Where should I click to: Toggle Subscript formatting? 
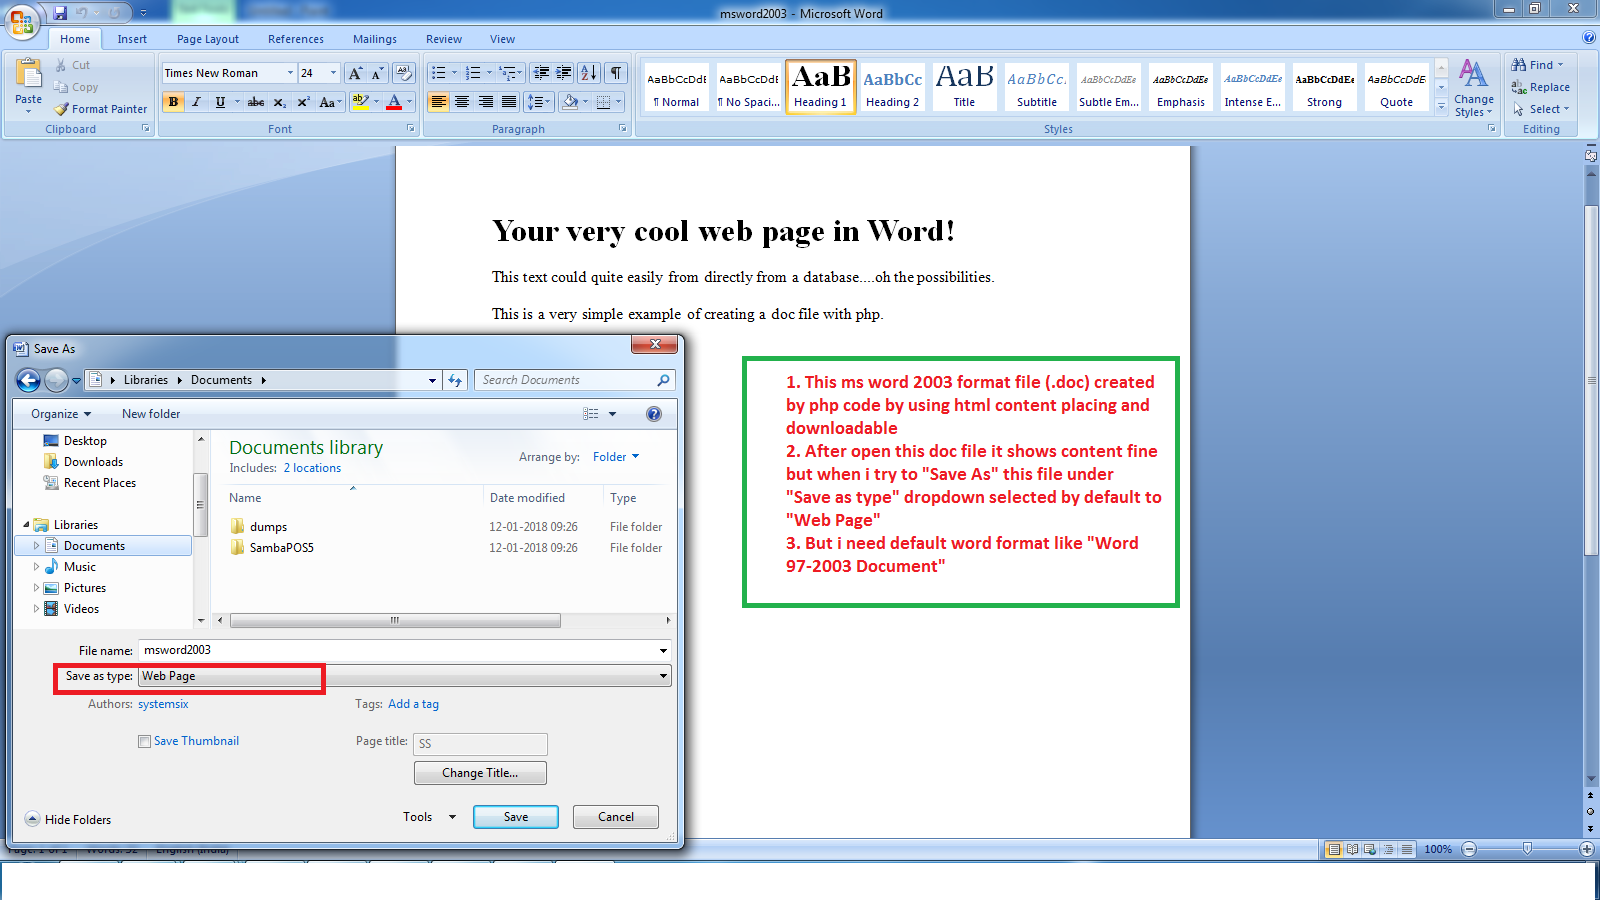(x=280, y=102)
